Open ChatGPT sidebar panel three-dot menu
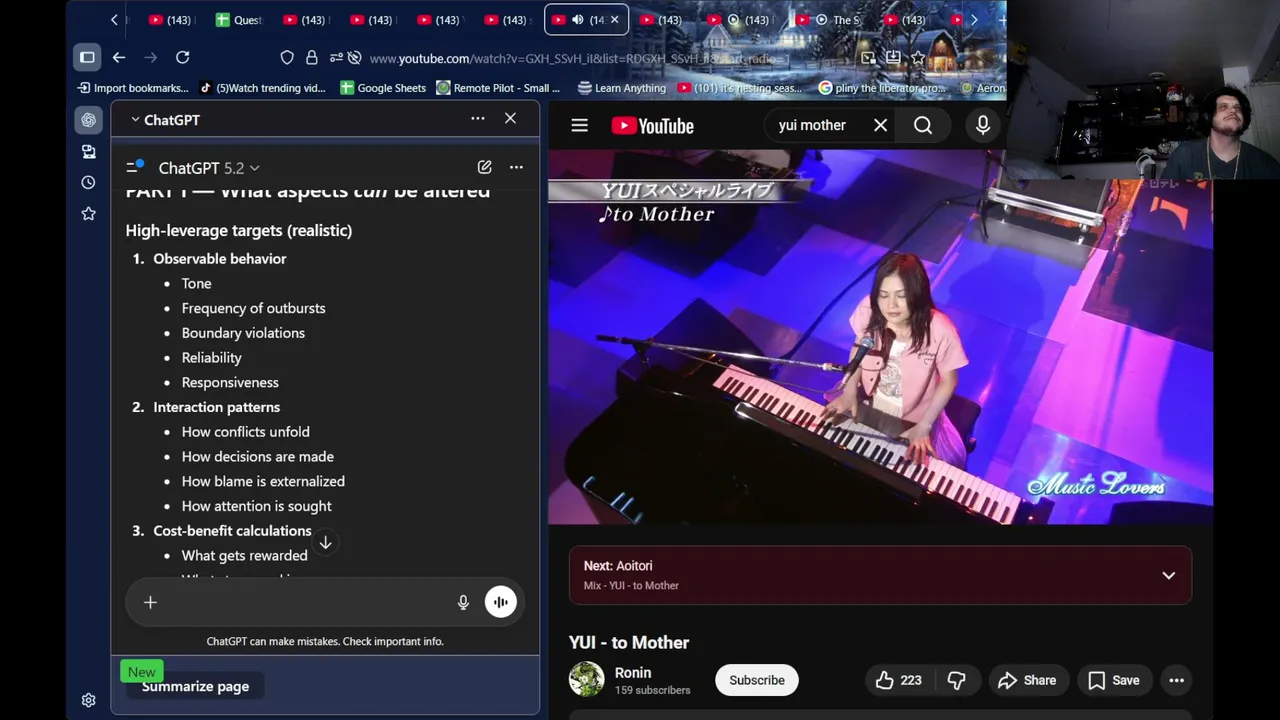The height and width of the screenshot is (720, 1280). point(478,119)
